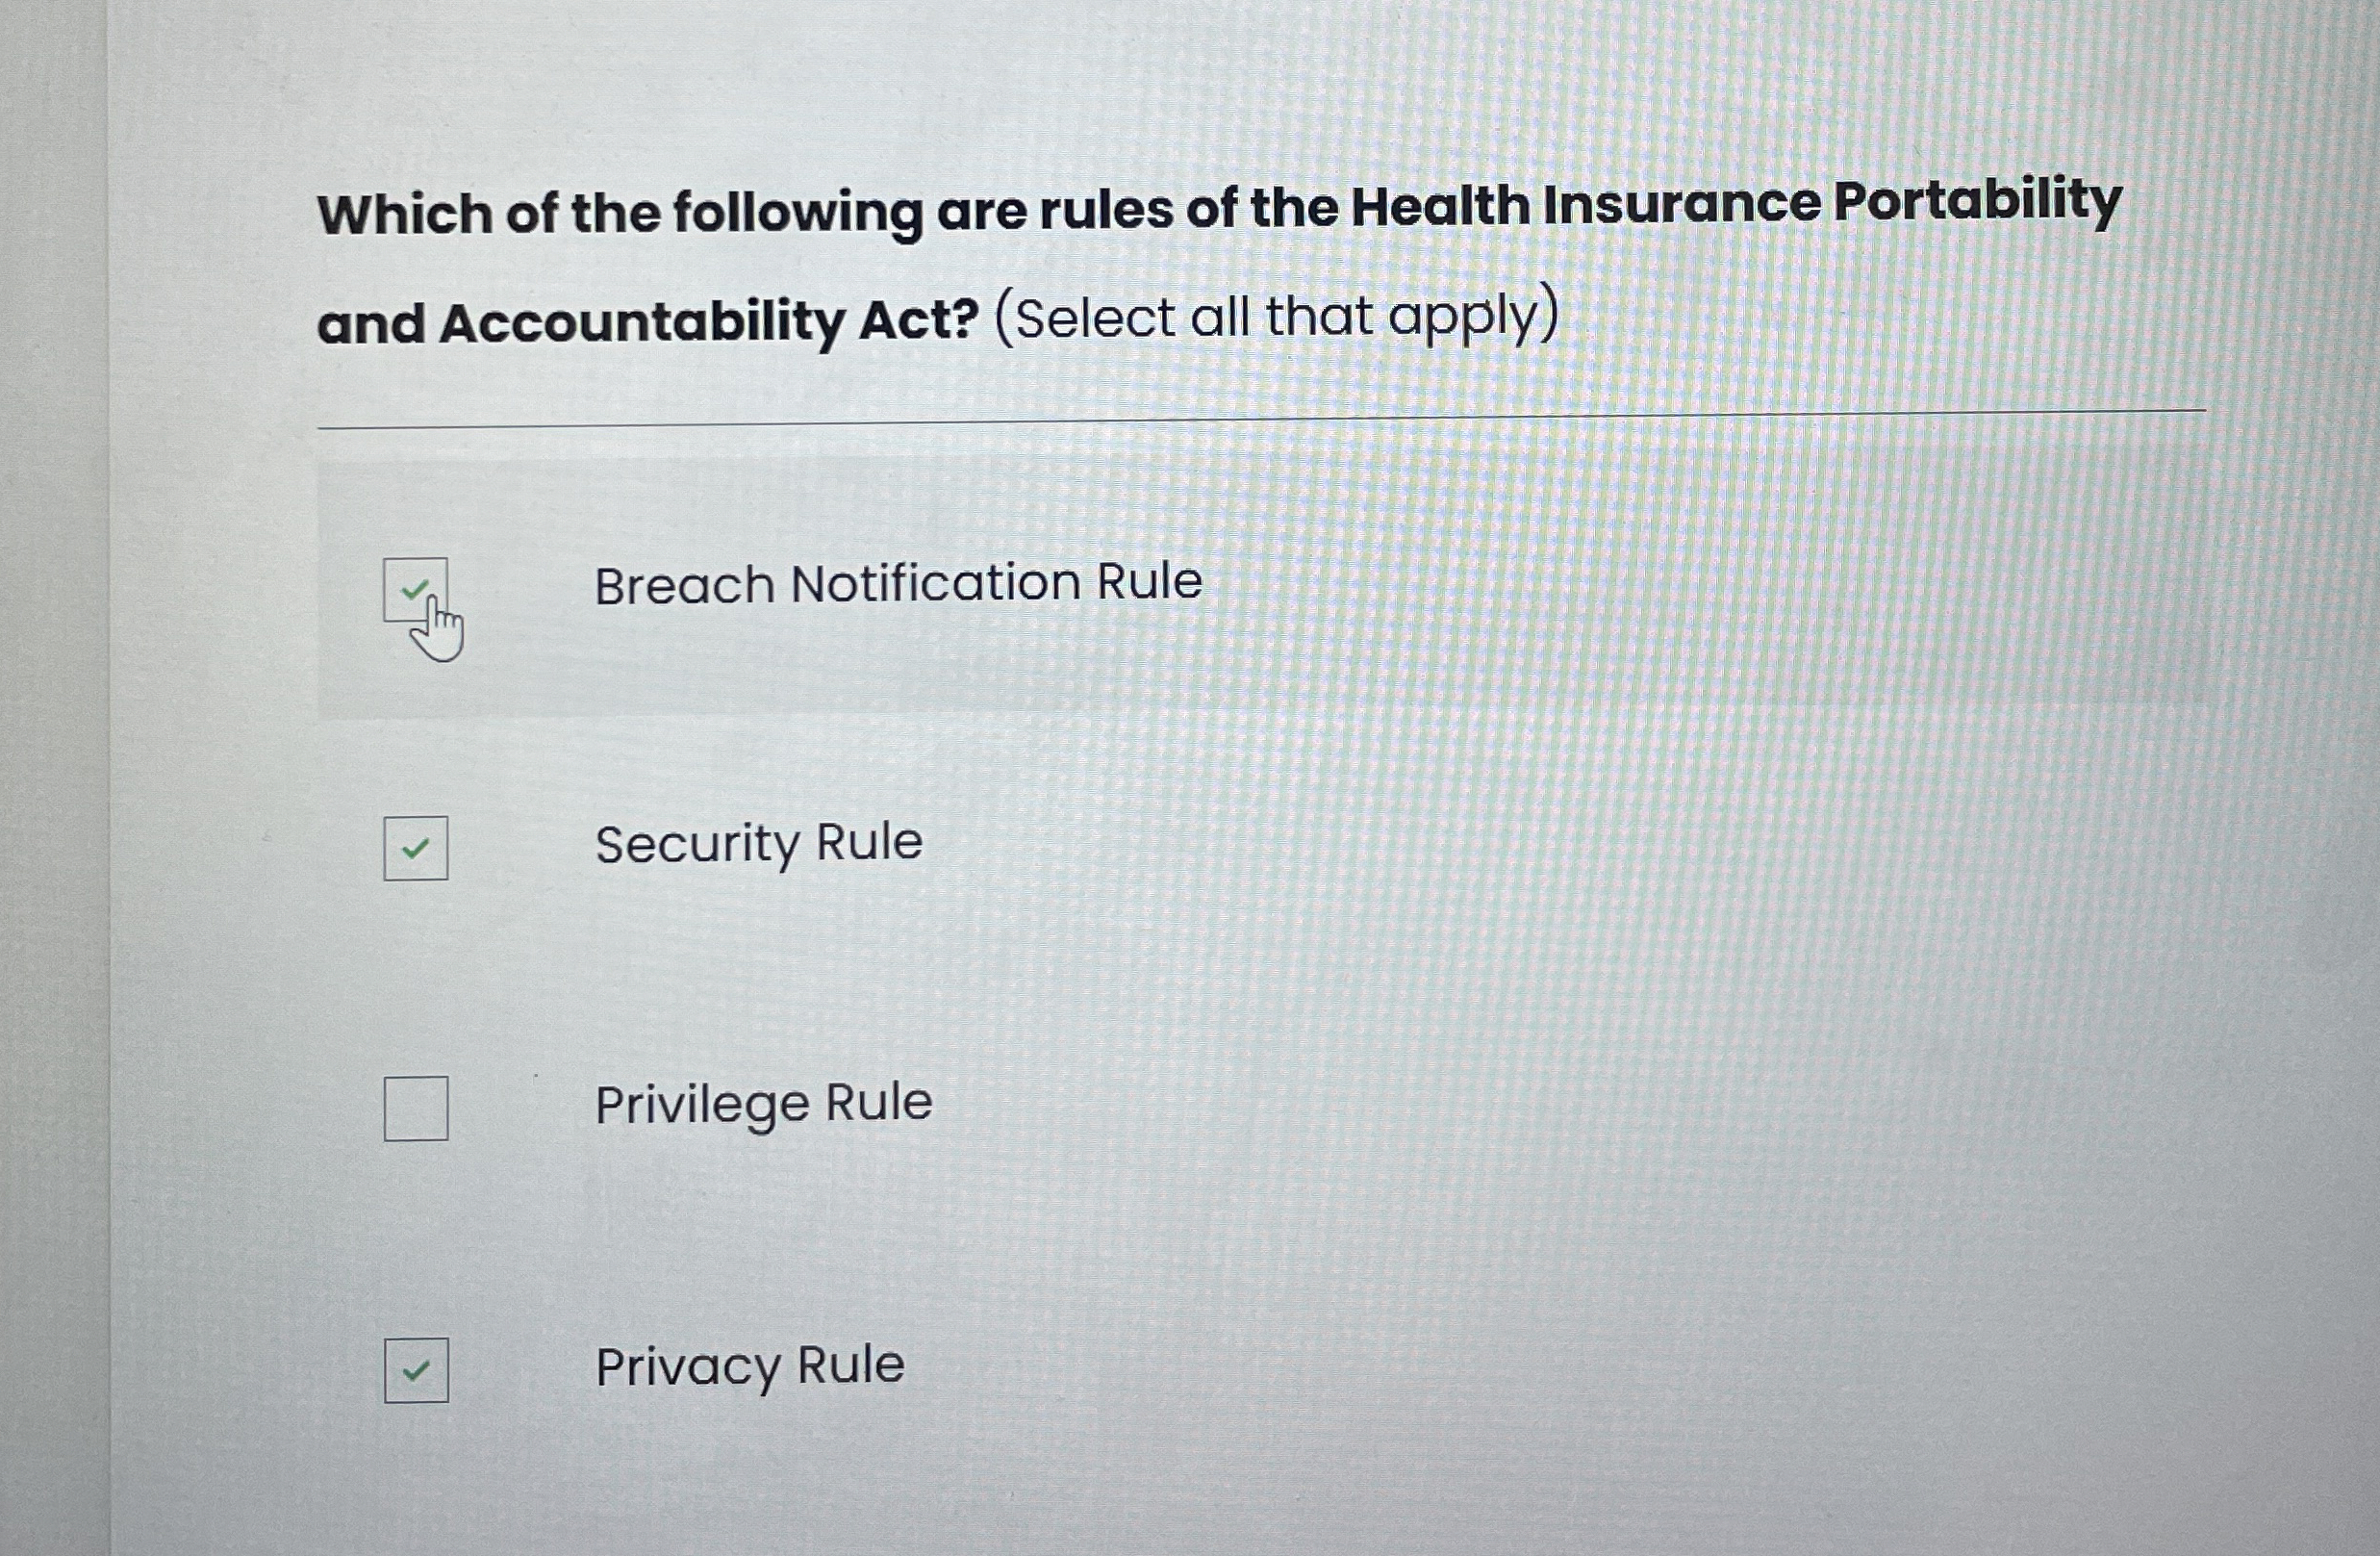Click the Security Rule label

click(x=757, y=843)
